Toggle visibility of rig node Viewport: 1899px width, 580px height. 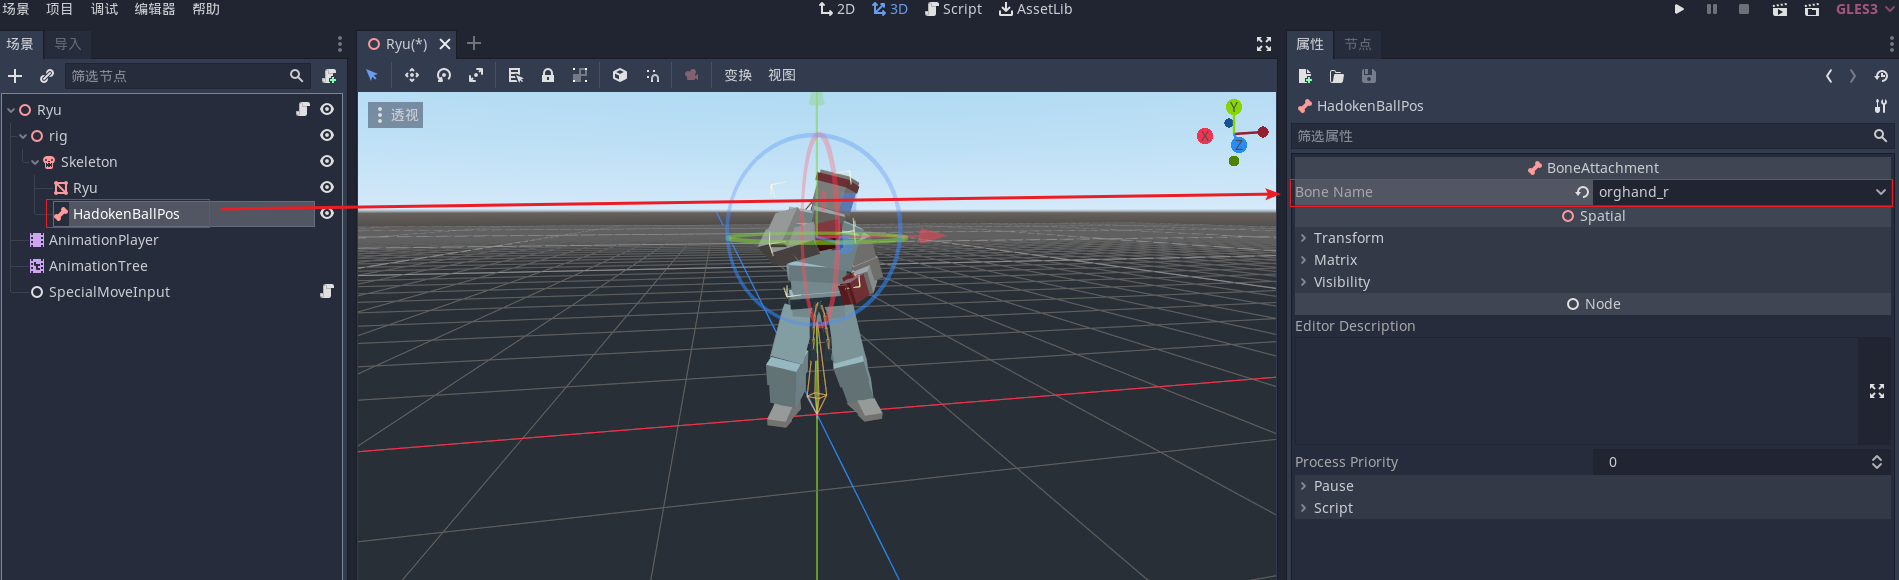327,135
